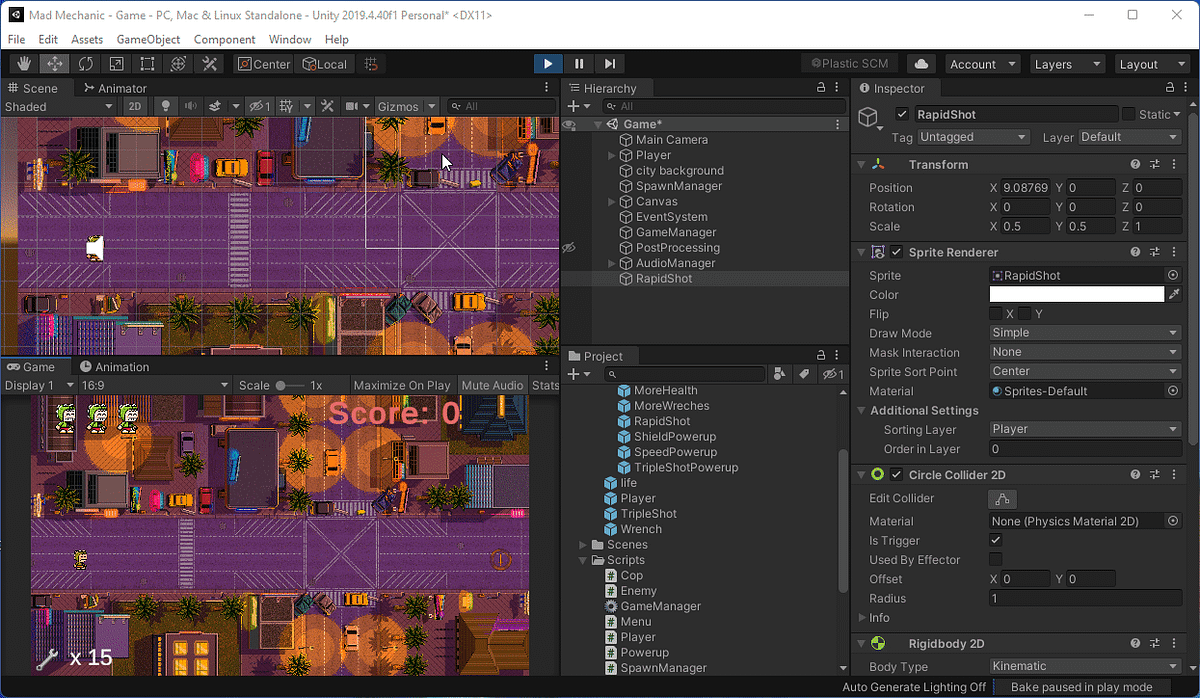Open the Layers dropdown in the toolbar

pyautogui.click(x=1067, y=63)
